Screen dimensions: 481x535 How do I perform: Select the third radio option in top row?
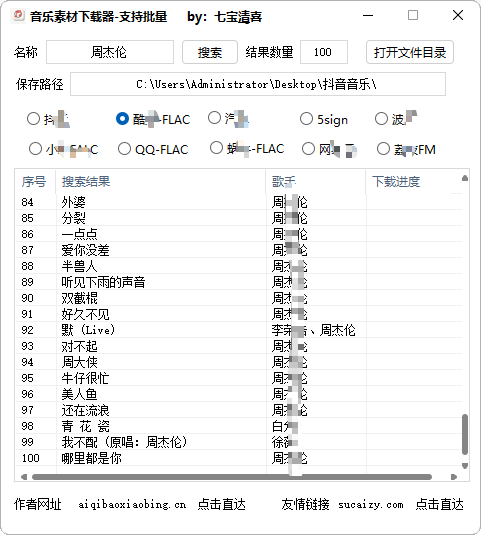point(214,118)
